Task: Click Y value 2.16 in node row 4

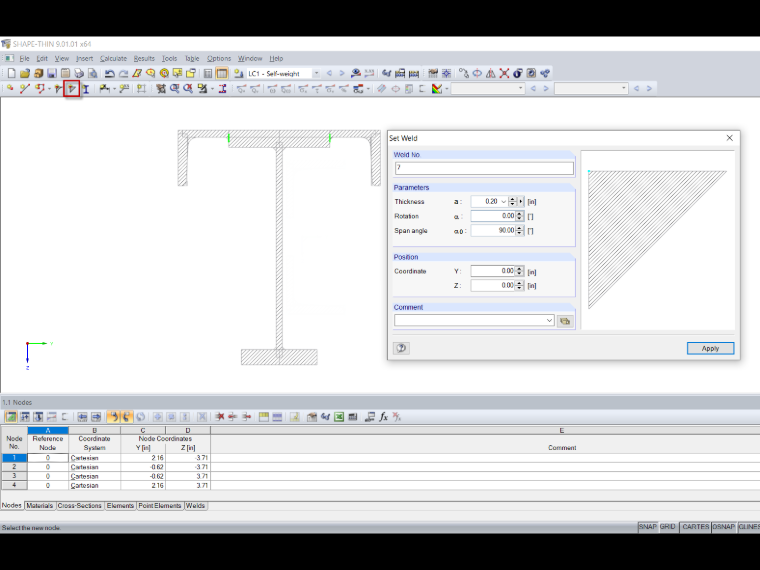Action: coord(143,485)
